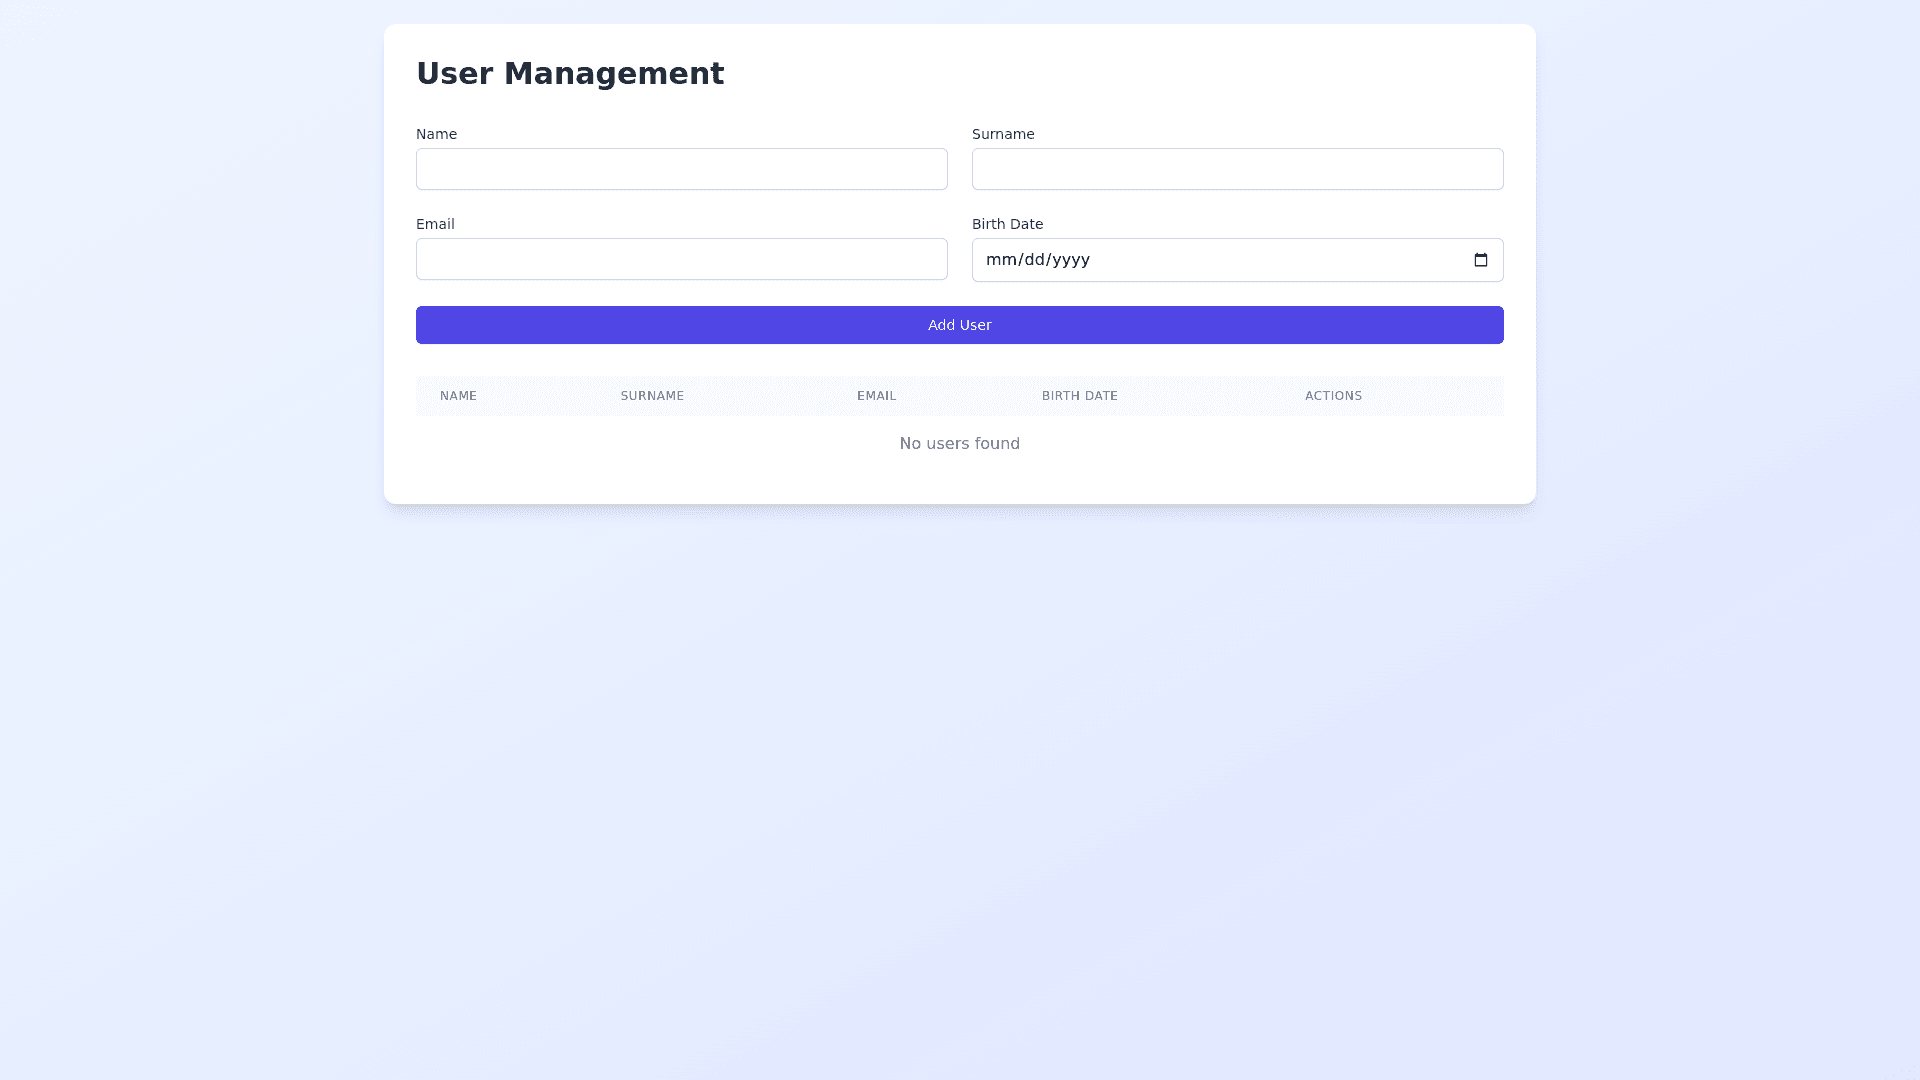Click the year segment of Birth Date

(x=1071, y=260)
